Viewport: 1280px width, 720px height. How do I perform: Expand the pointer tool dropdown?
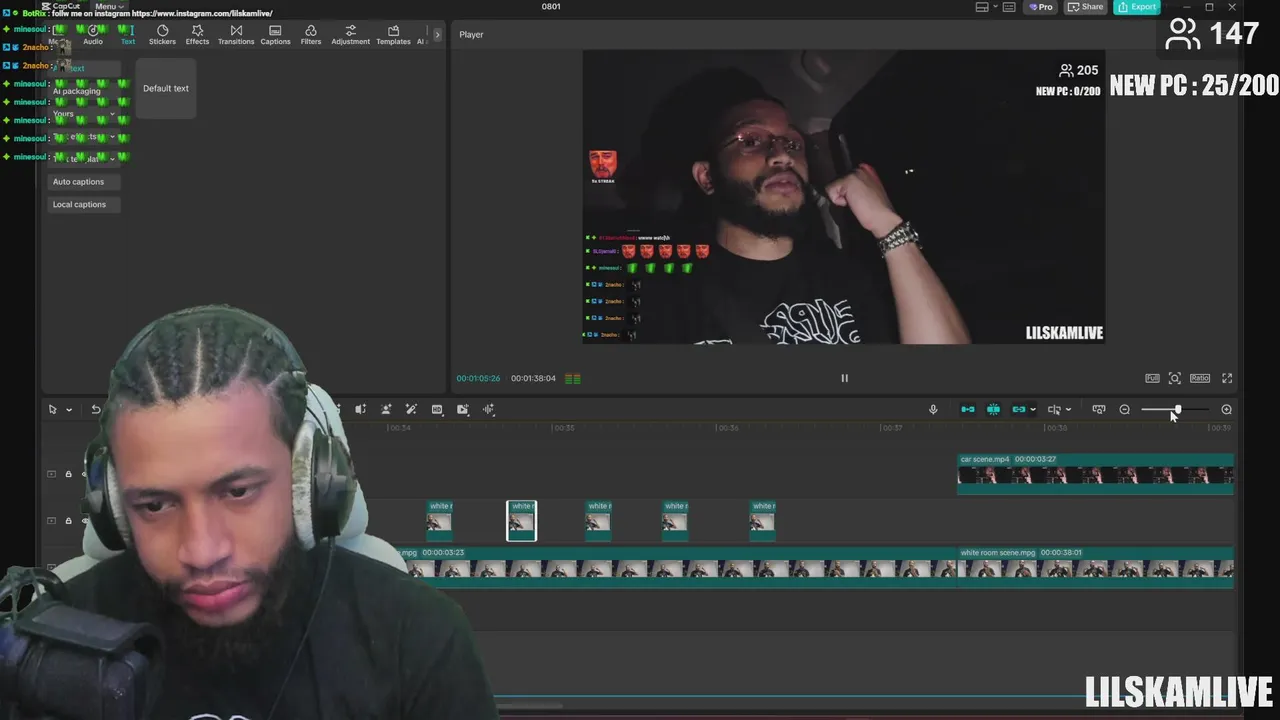click(69, 409)
